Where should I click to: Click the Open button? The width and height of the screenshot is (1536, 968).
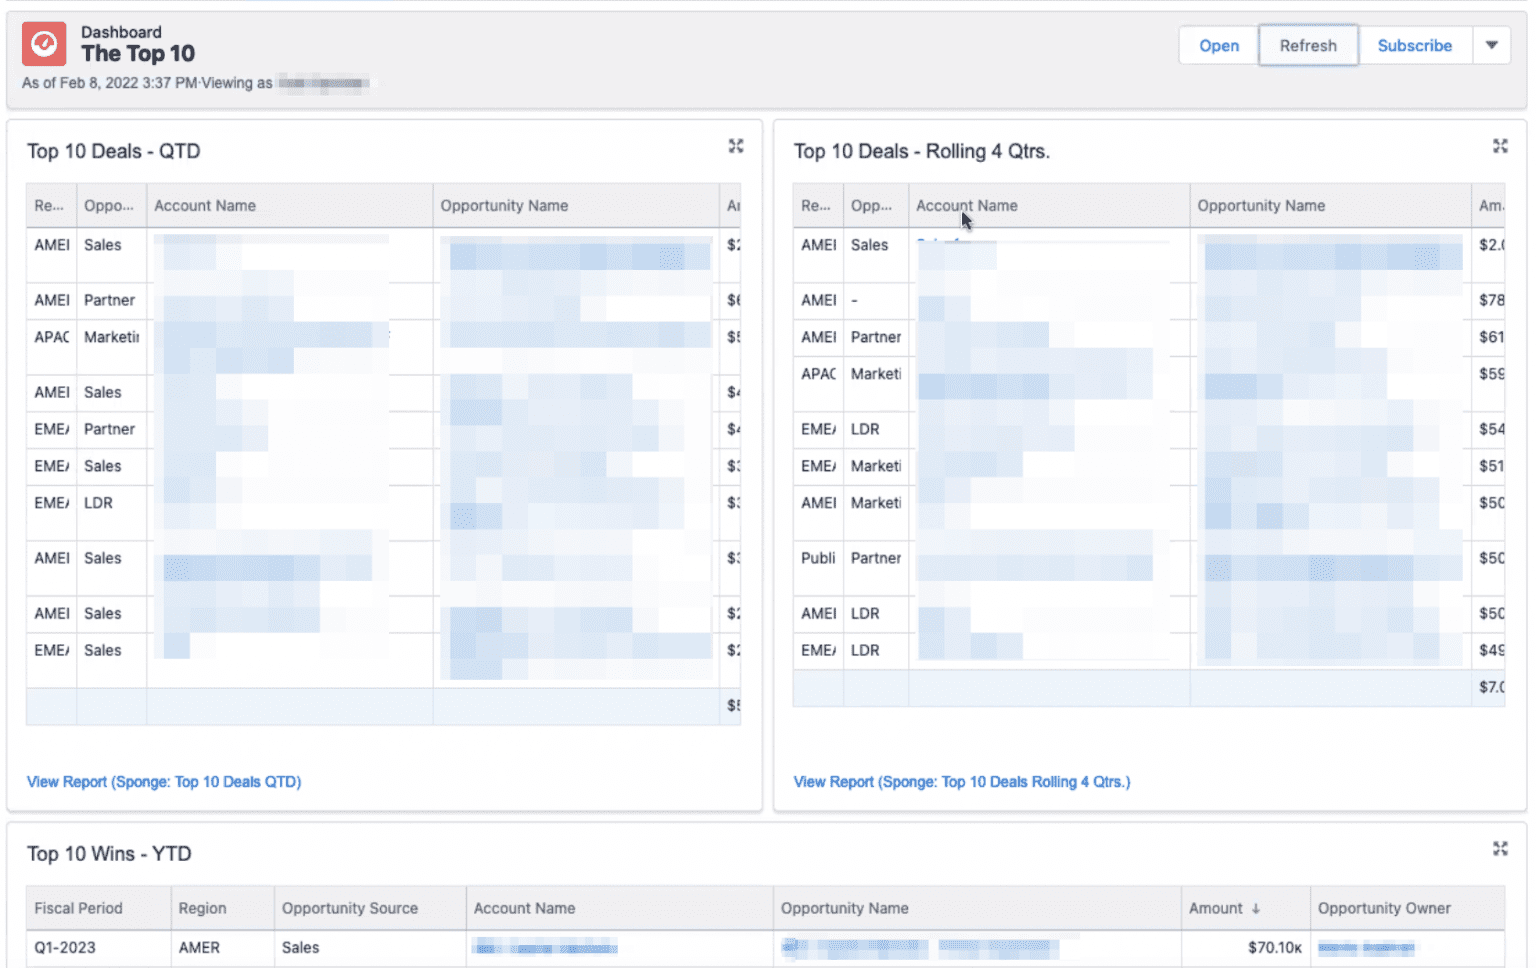point(1218,45)
